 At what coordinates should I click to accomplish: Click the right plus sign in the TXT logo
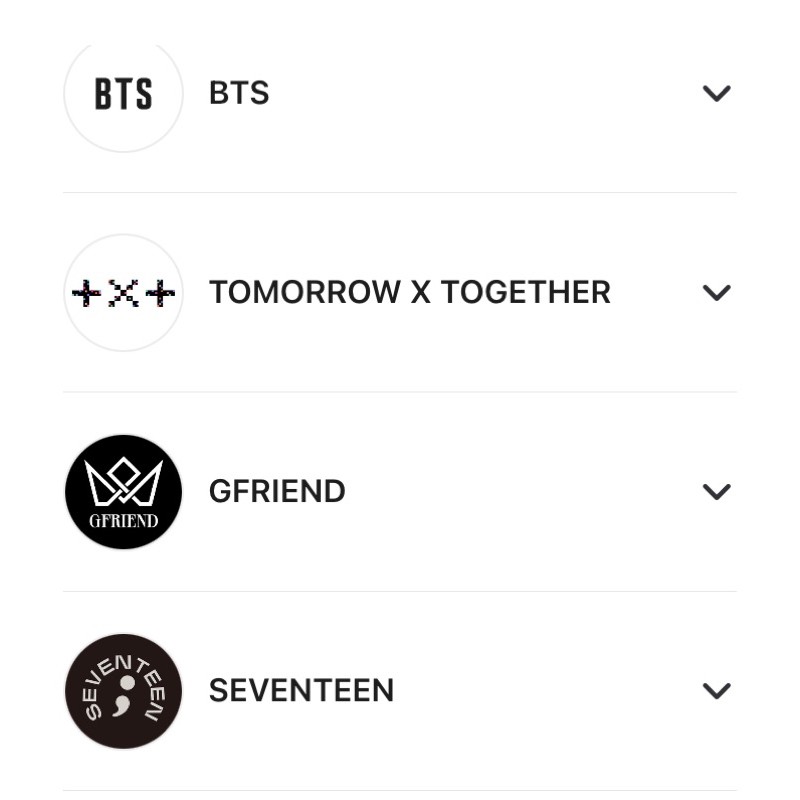pyautogui.click(x=159, y=293)
